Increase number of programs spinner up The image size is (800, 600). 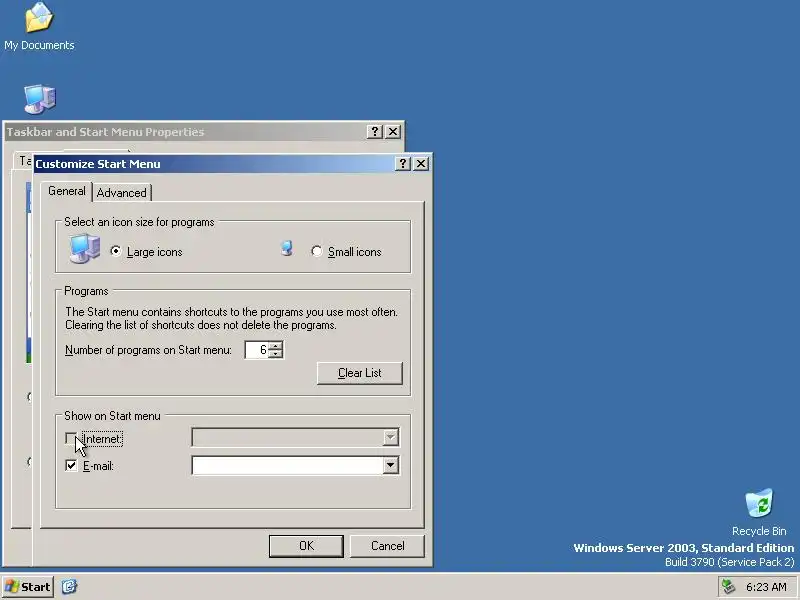point(276,345)
